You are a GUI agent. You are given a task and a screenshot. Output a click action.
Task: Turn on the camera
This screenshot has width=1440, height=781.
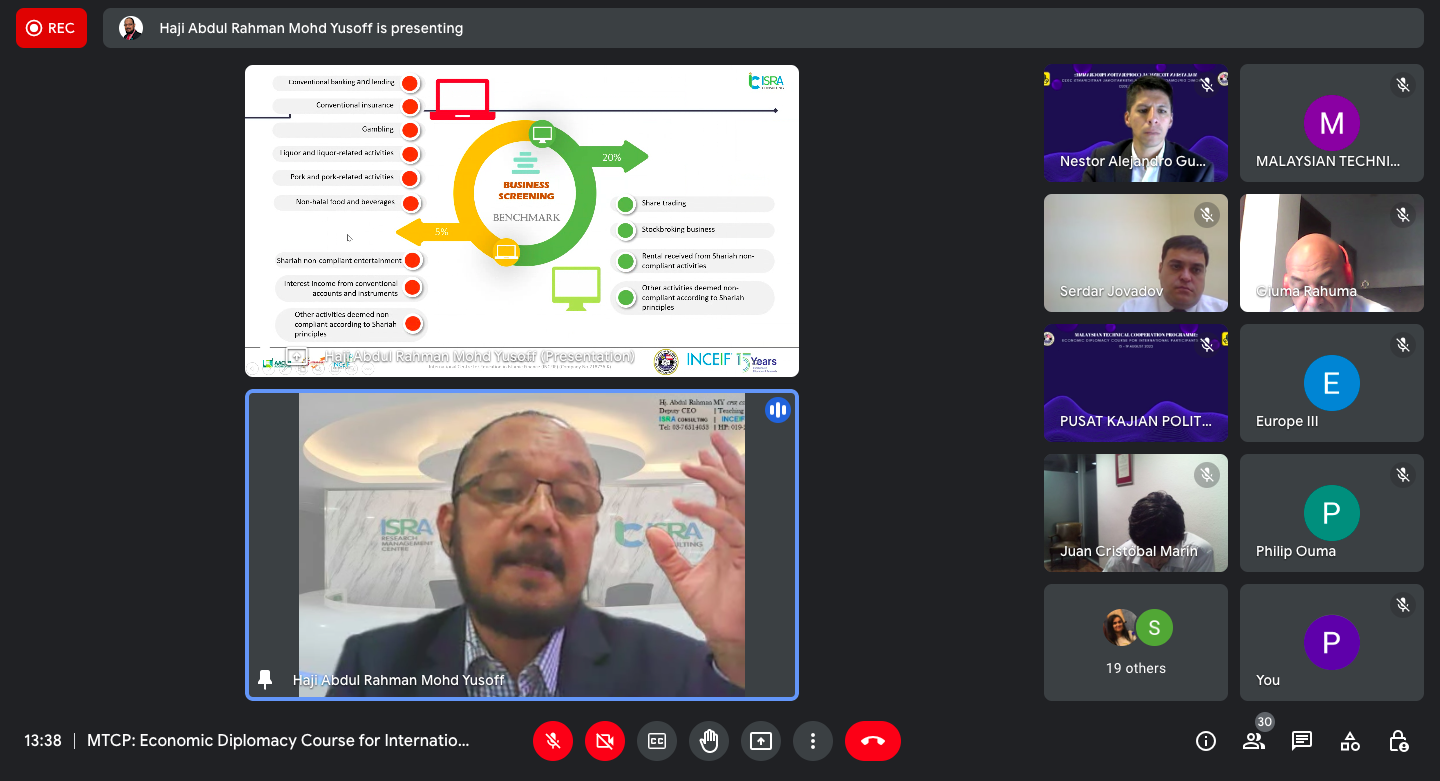(x=605, y=741)
